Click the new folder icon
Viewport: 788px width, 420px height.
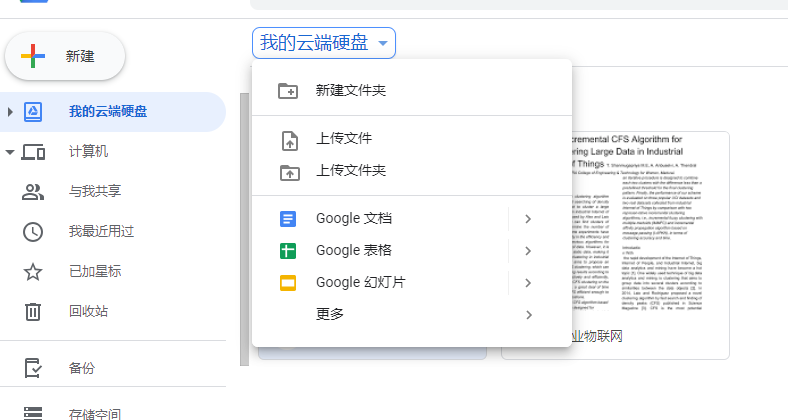[x=288, y=91]
